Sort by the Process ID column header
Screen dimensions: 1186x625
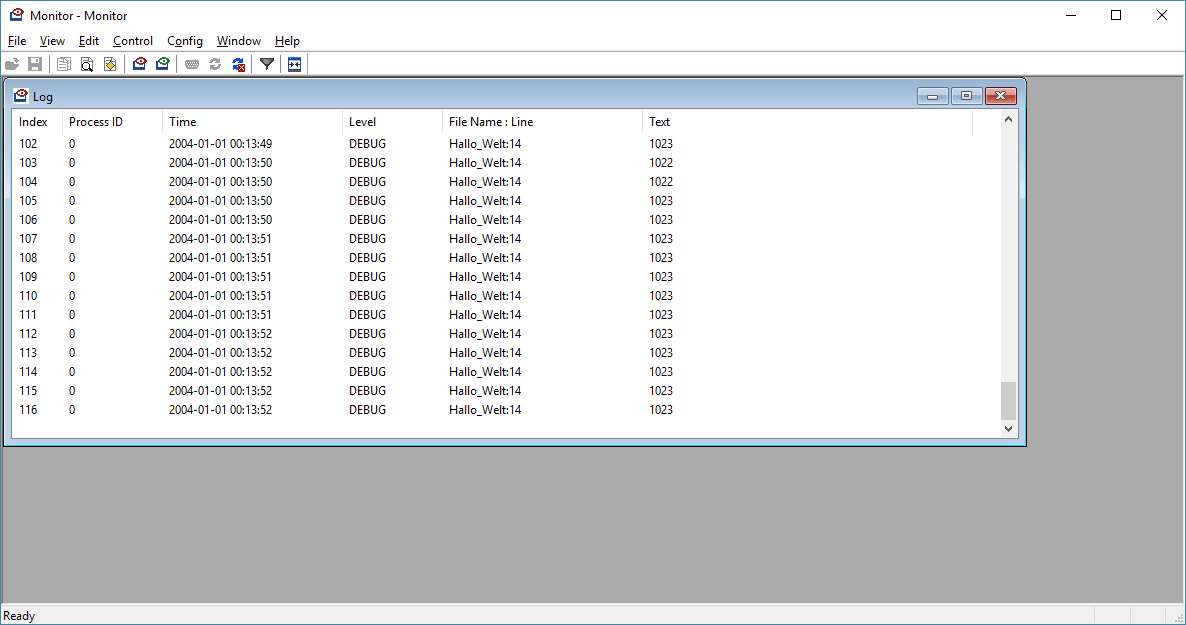tap(112, 122)
